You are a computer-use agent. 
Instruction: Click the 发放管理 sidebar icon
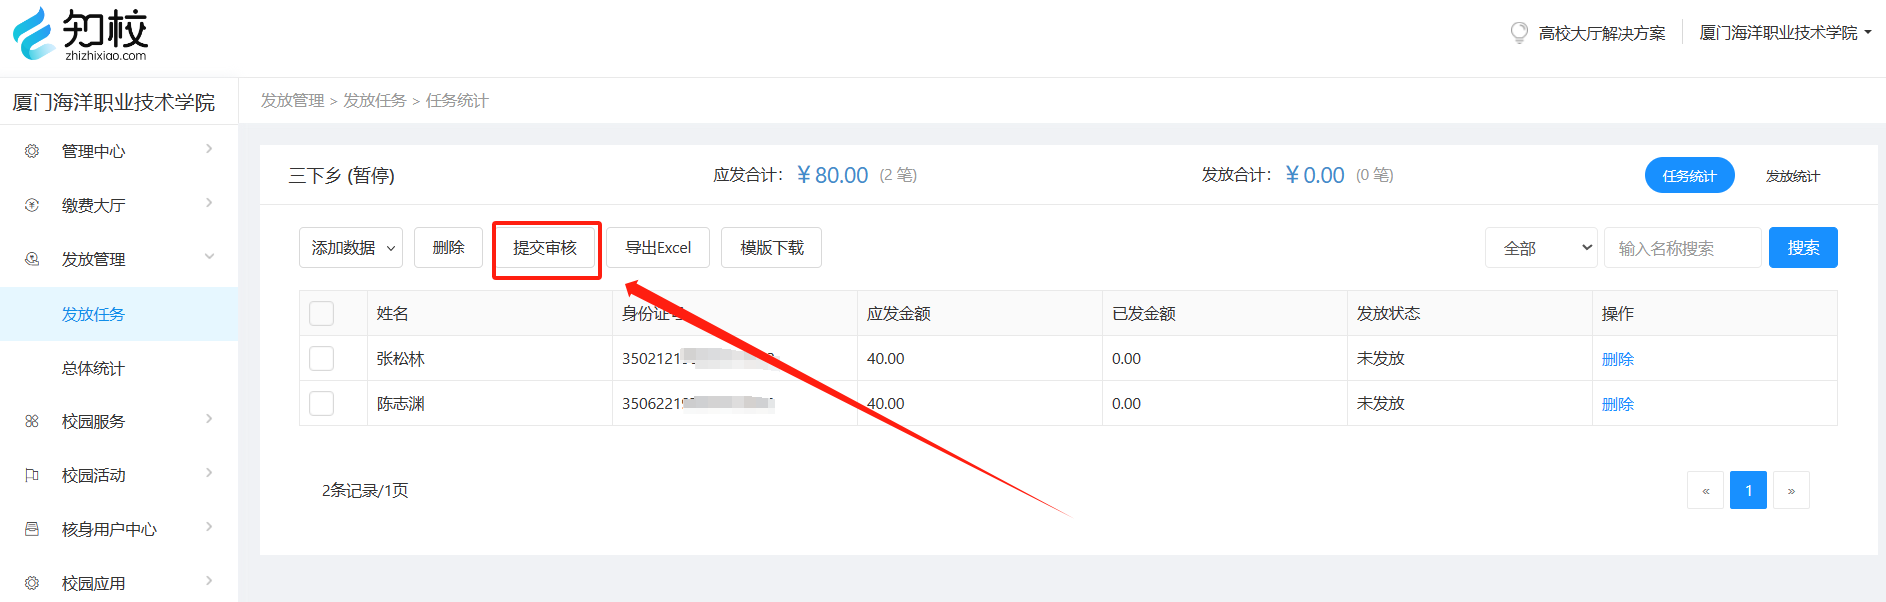point(32,259)
